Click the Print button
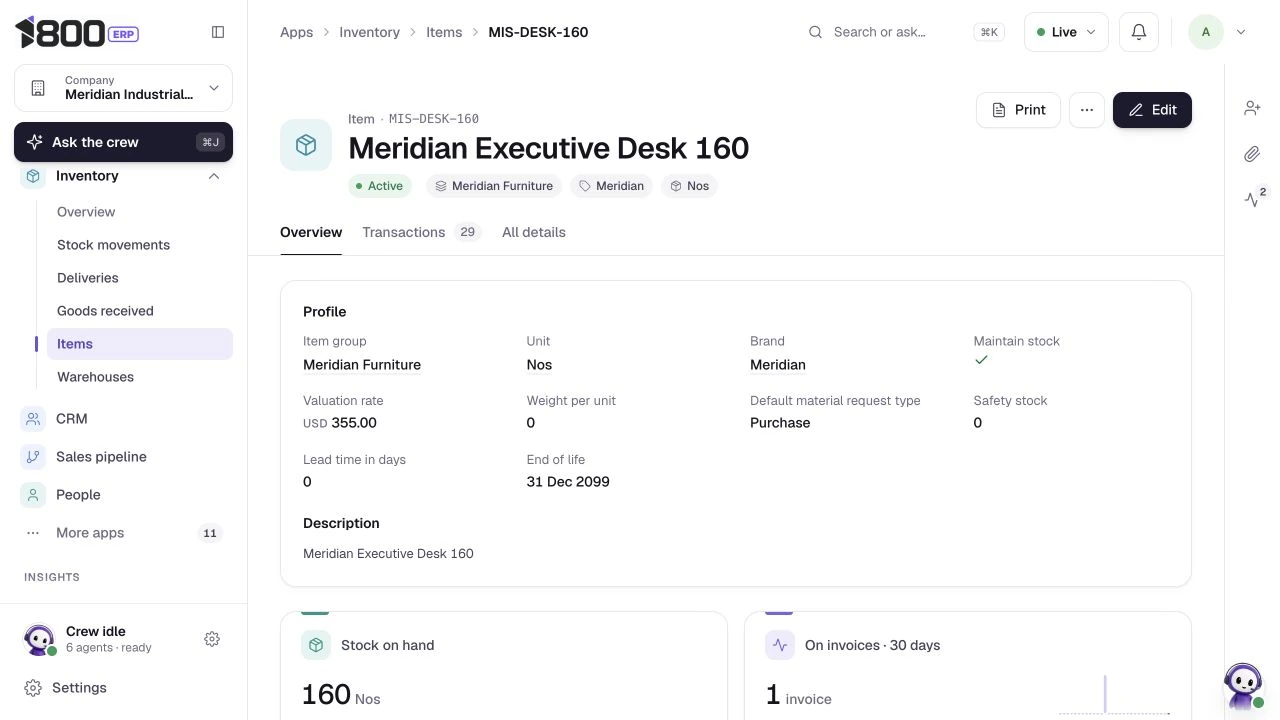The image size is (1280, 720). click(1018, 110)
